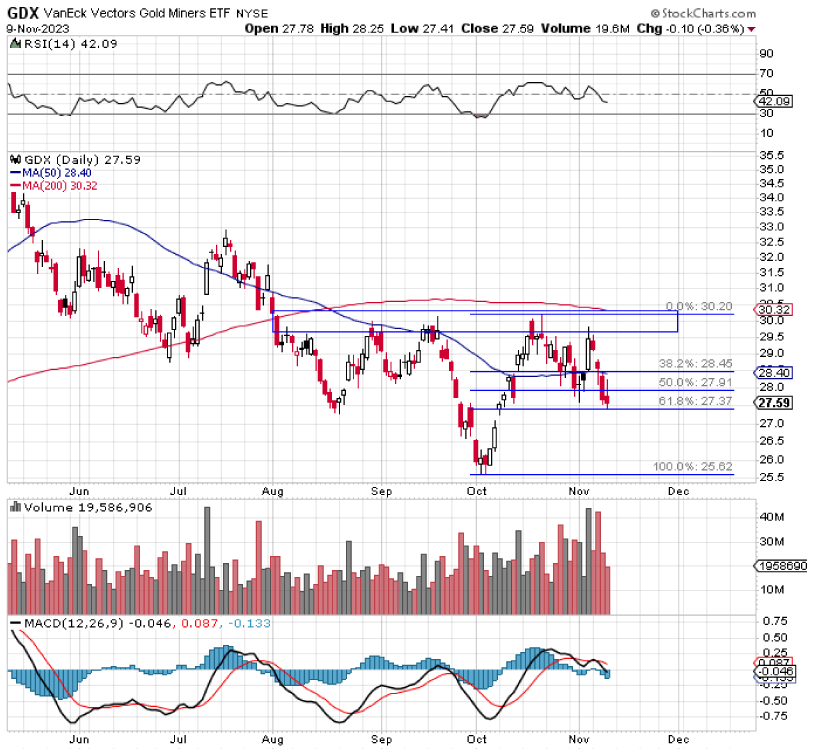This screenshot has width=814, height=749.
Task: Click the GDX candlestick icon in price legend
Action: [x=14, y=159]
